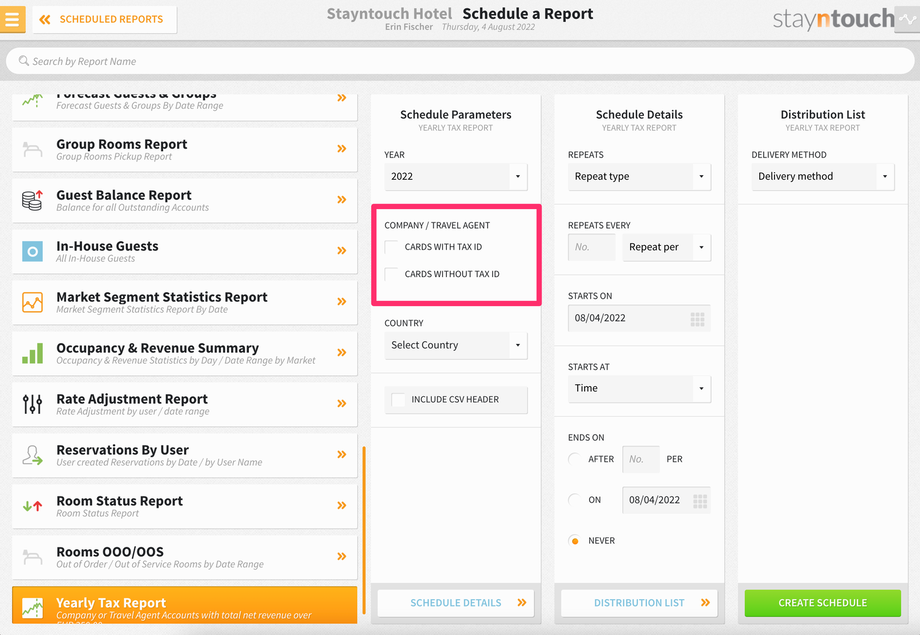This screenshot has width=920, height=635.
Task: Select Room Status Report entry
Action: pyautogui.click(x=184, y=506)
